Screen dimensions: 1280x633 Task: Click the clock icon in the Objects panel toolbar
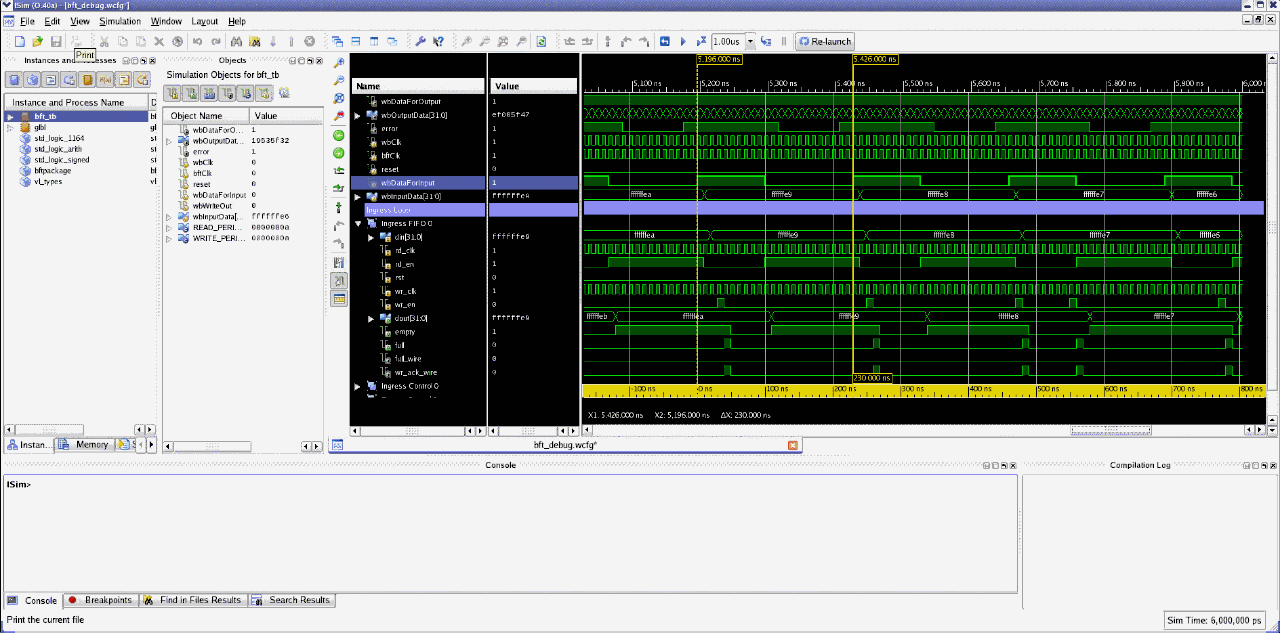point(284,93)
